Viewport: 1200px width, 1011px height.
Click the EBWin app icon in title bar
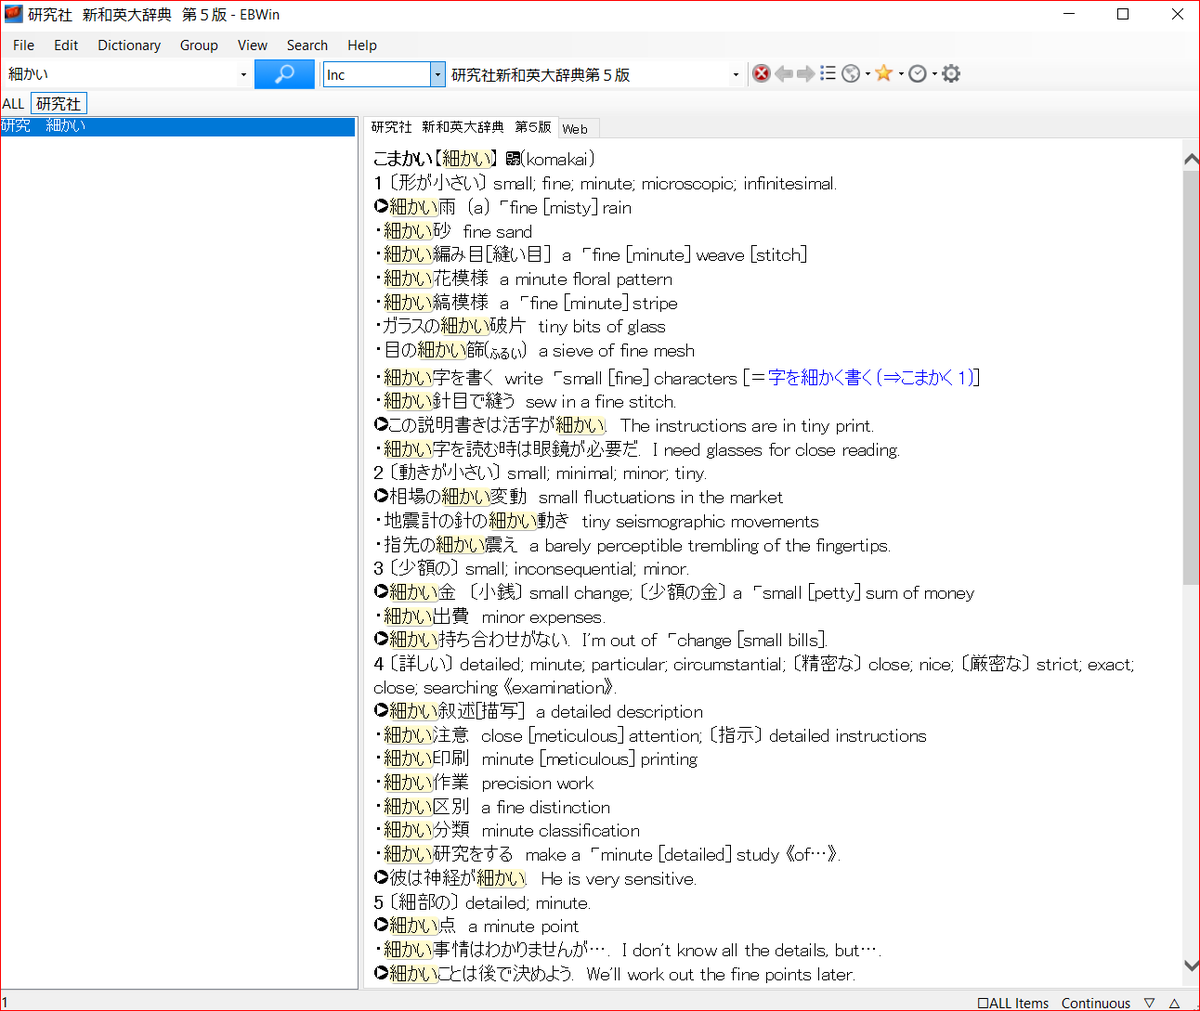(x=13, y=14)
